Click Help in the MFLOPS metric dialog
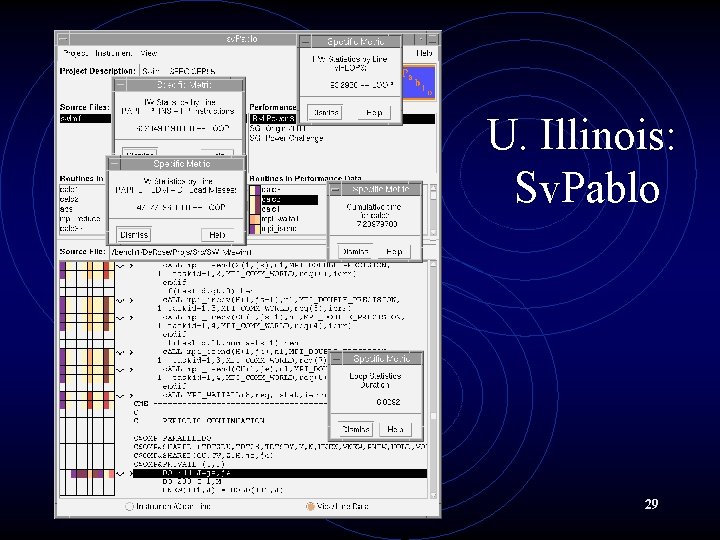The image size is (720, 540). click(374, 112)
